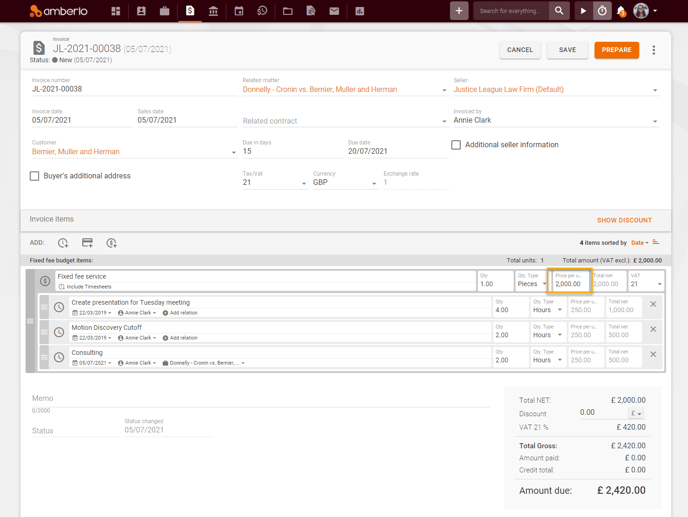
Task: Check Additional seller information checkbox
Action: click(x=456, y=145)
